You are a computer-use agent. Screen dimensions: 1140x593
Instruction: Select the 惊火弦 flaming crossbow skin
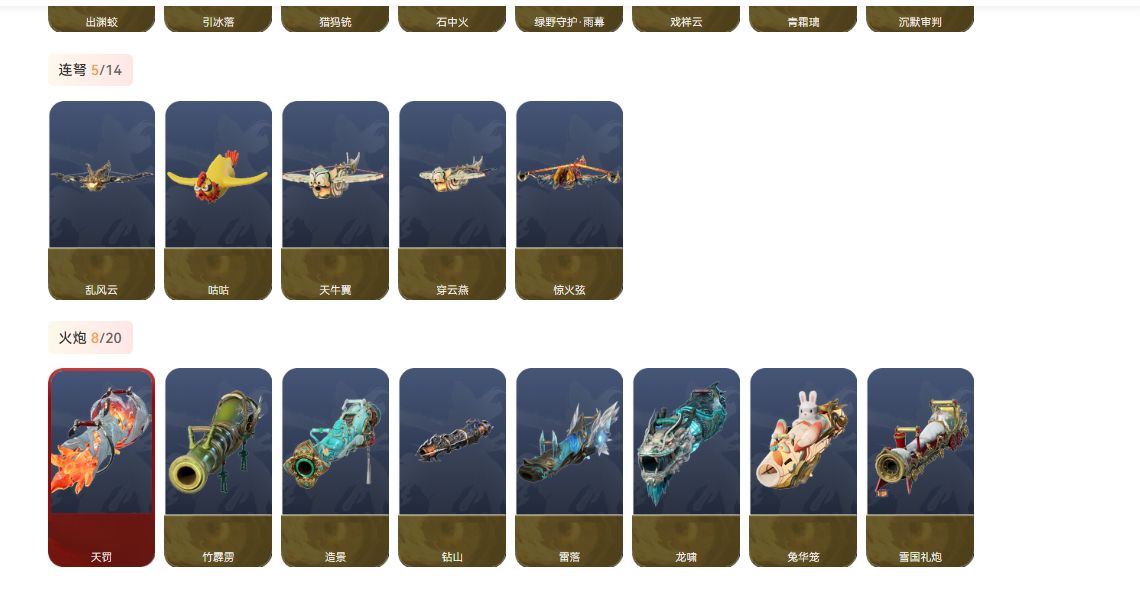click(x=569, y=201)
